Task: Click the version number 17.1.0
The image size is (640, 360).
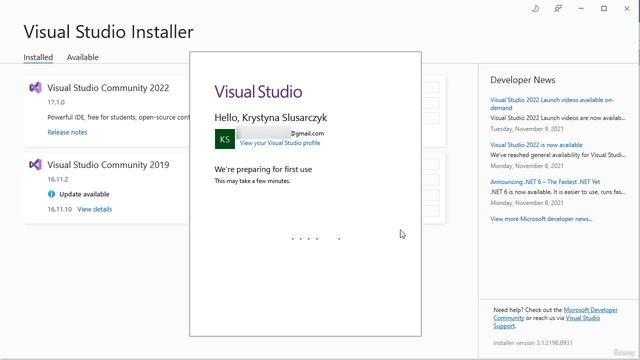Action: click(56, 102)
